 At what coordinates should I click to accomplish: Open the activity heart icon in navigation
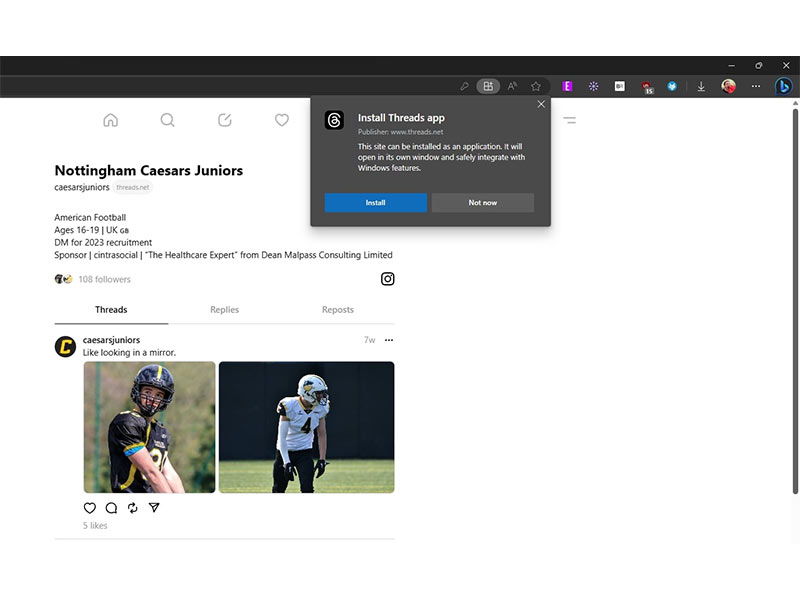click(282, 120)
